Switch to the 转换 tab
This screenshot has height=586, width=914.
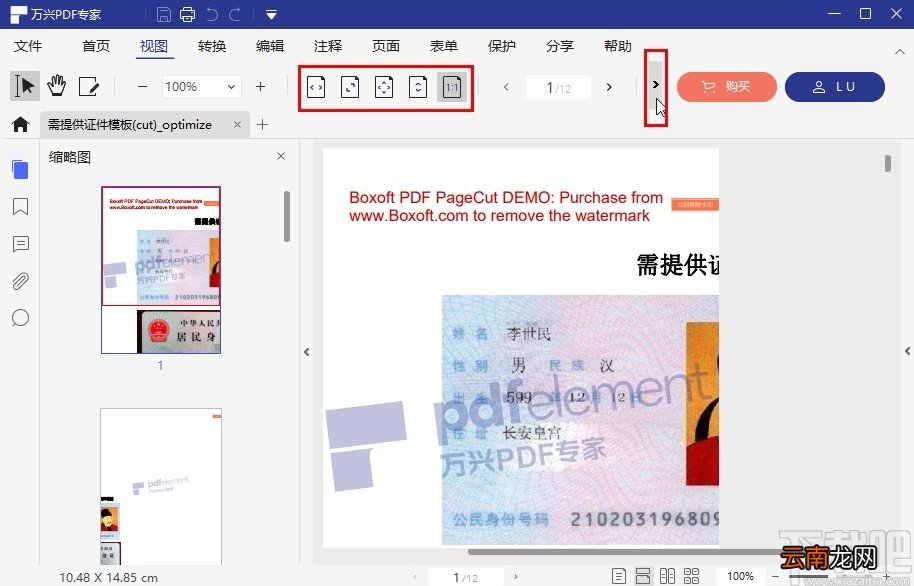(x=212, y=46)
